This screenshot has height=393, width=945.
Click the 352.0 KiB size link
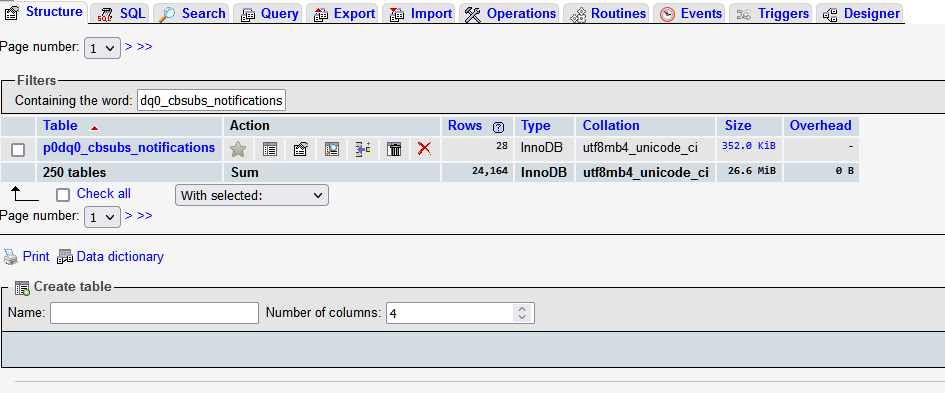pyautogui.click(x=749, y=145)
